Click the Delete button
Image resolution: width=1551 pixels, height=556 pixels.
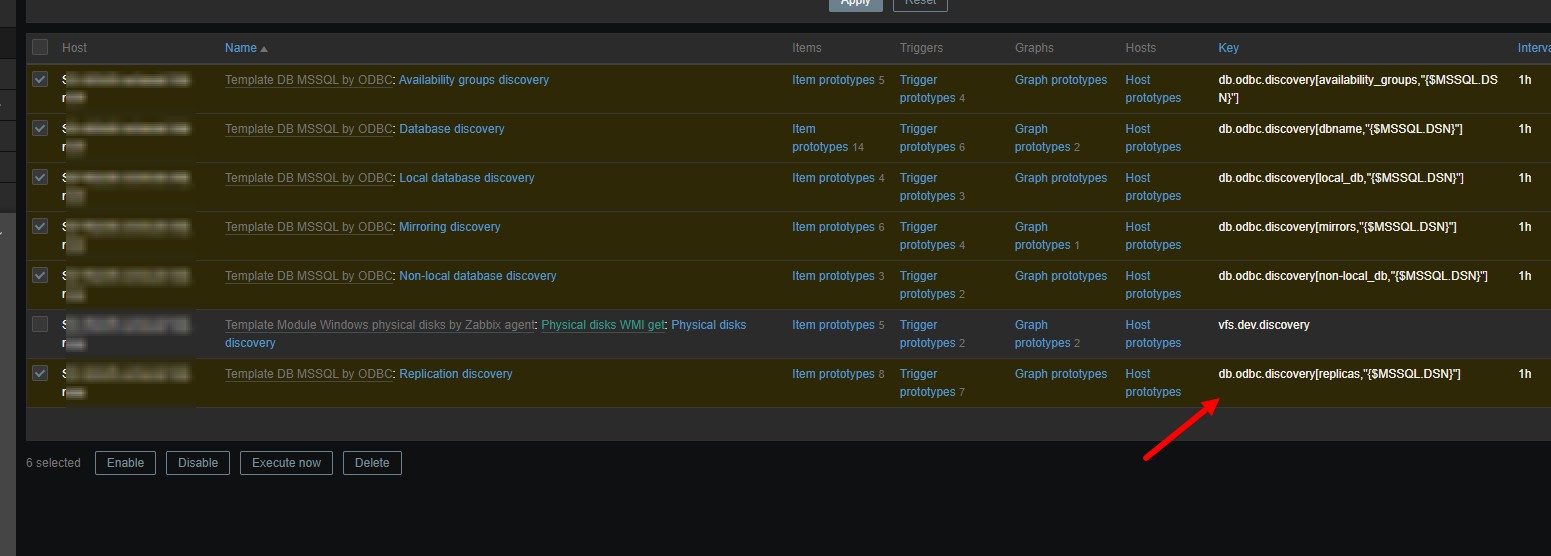point(372,463)
